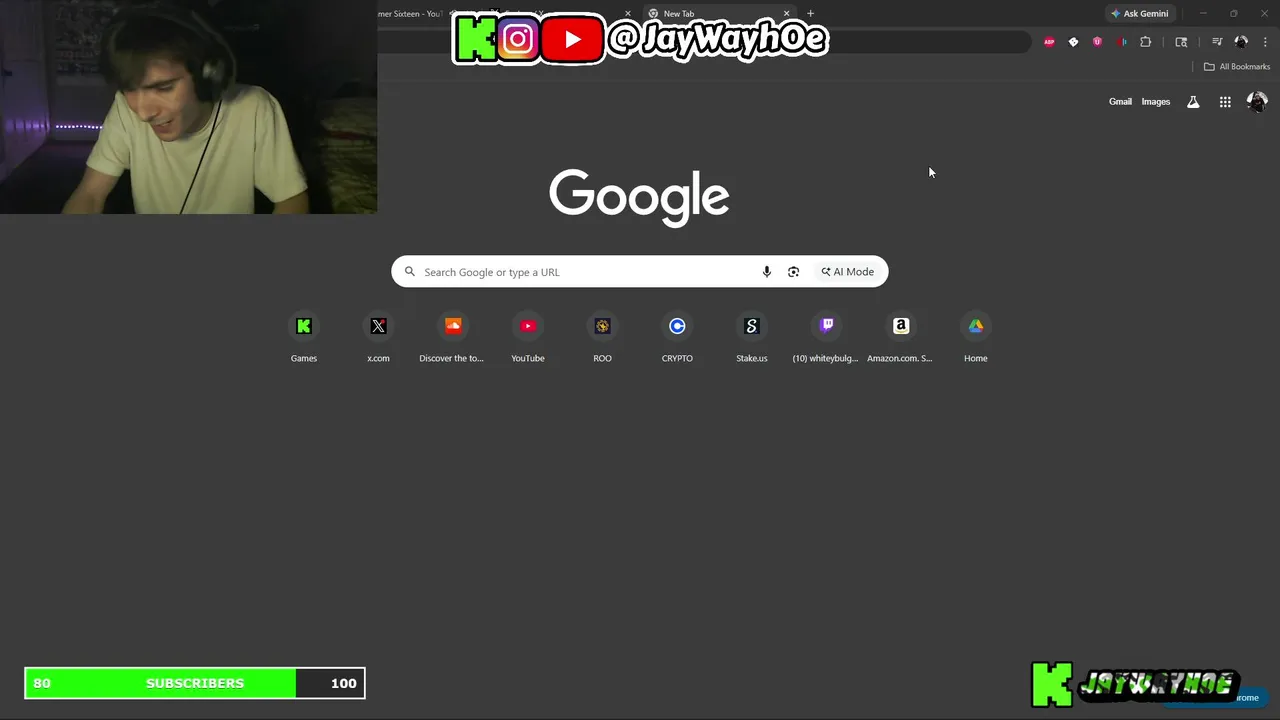Focus the browser address bar

point(704,42)
